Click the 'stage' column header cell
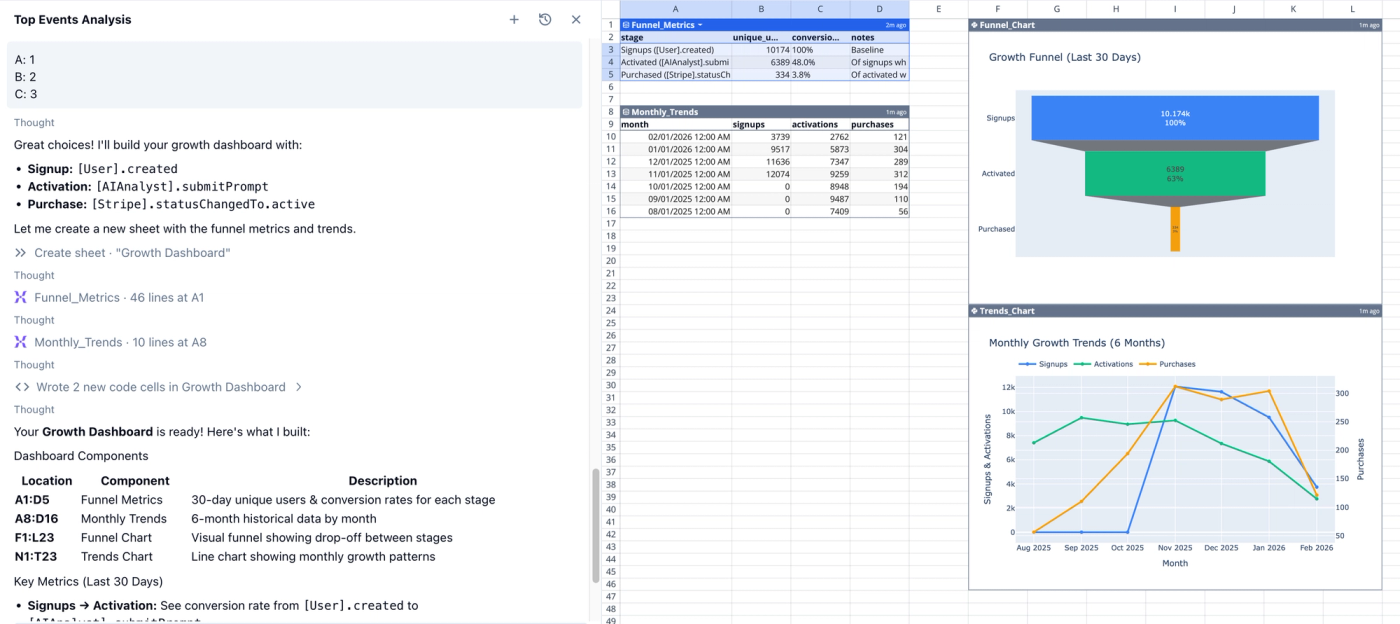The width and height of the screenshot is (1400, 624). 675,37
